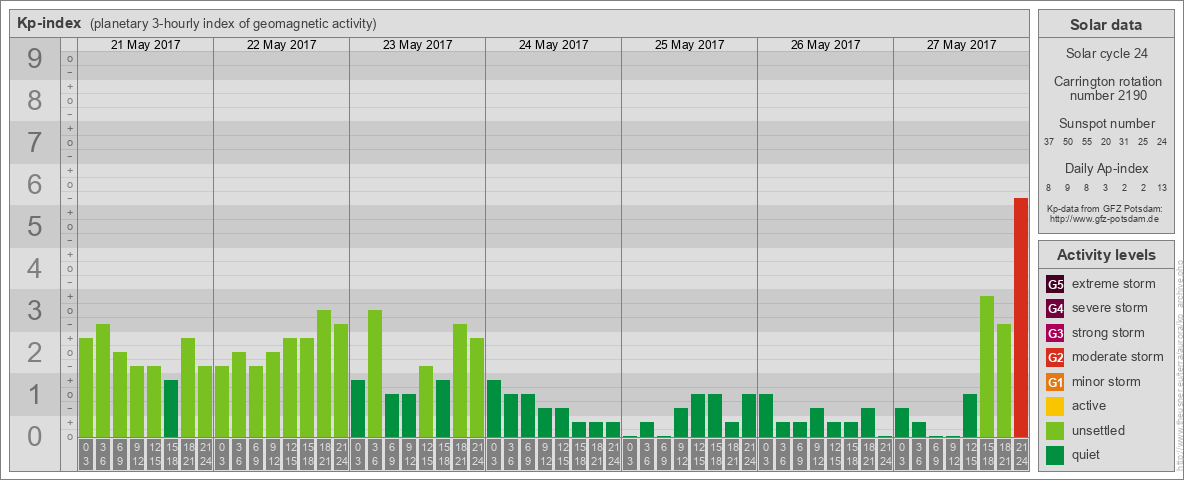Click sunspot number value 55
This screenshot has width=1184, height=480.
click(x=1087, y=142)
